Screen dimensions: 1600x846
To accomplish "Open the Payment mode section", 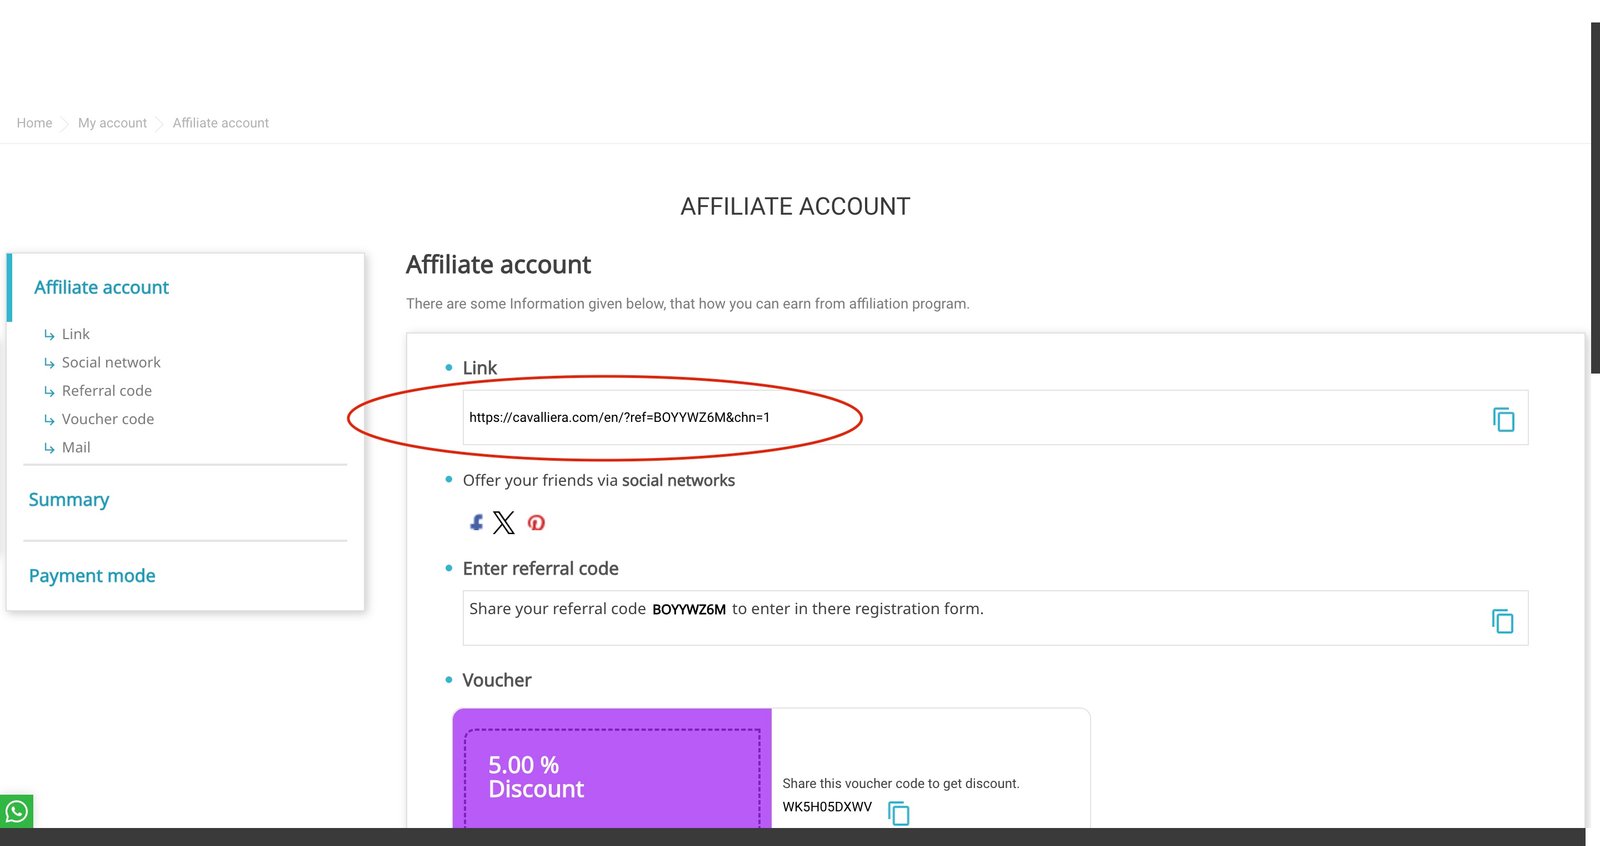I will coord(92,576).
